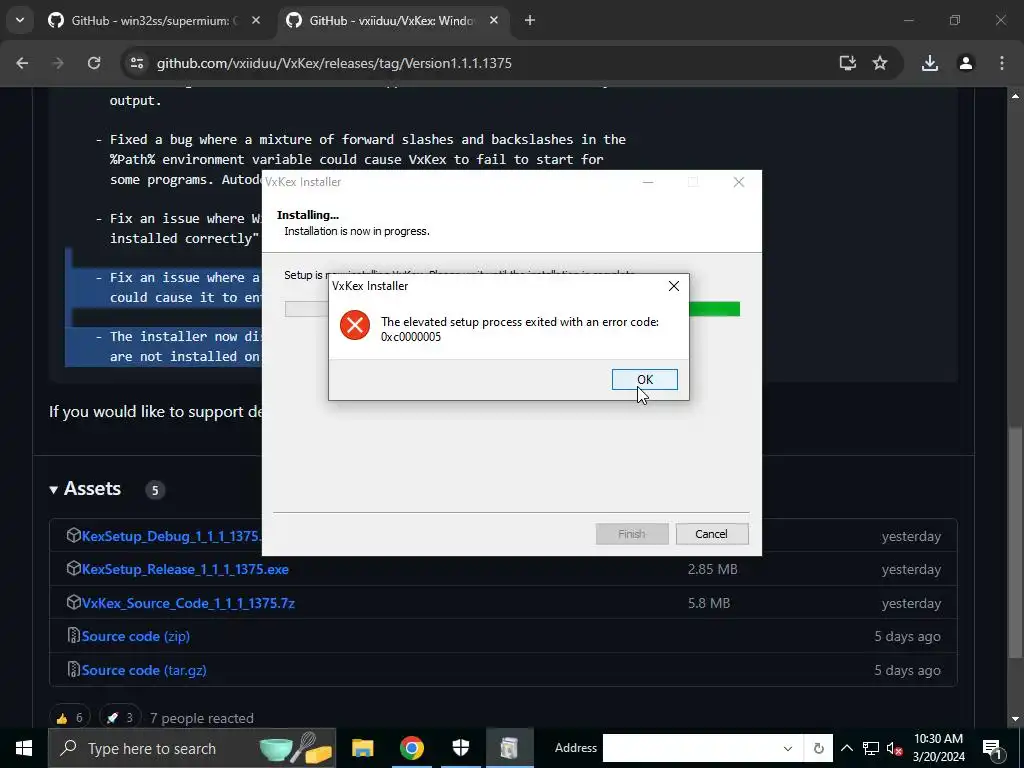The width and height of the screenshot is (1024, 768).
Task: Go back to previous page in browser
Action: [22, 63]
